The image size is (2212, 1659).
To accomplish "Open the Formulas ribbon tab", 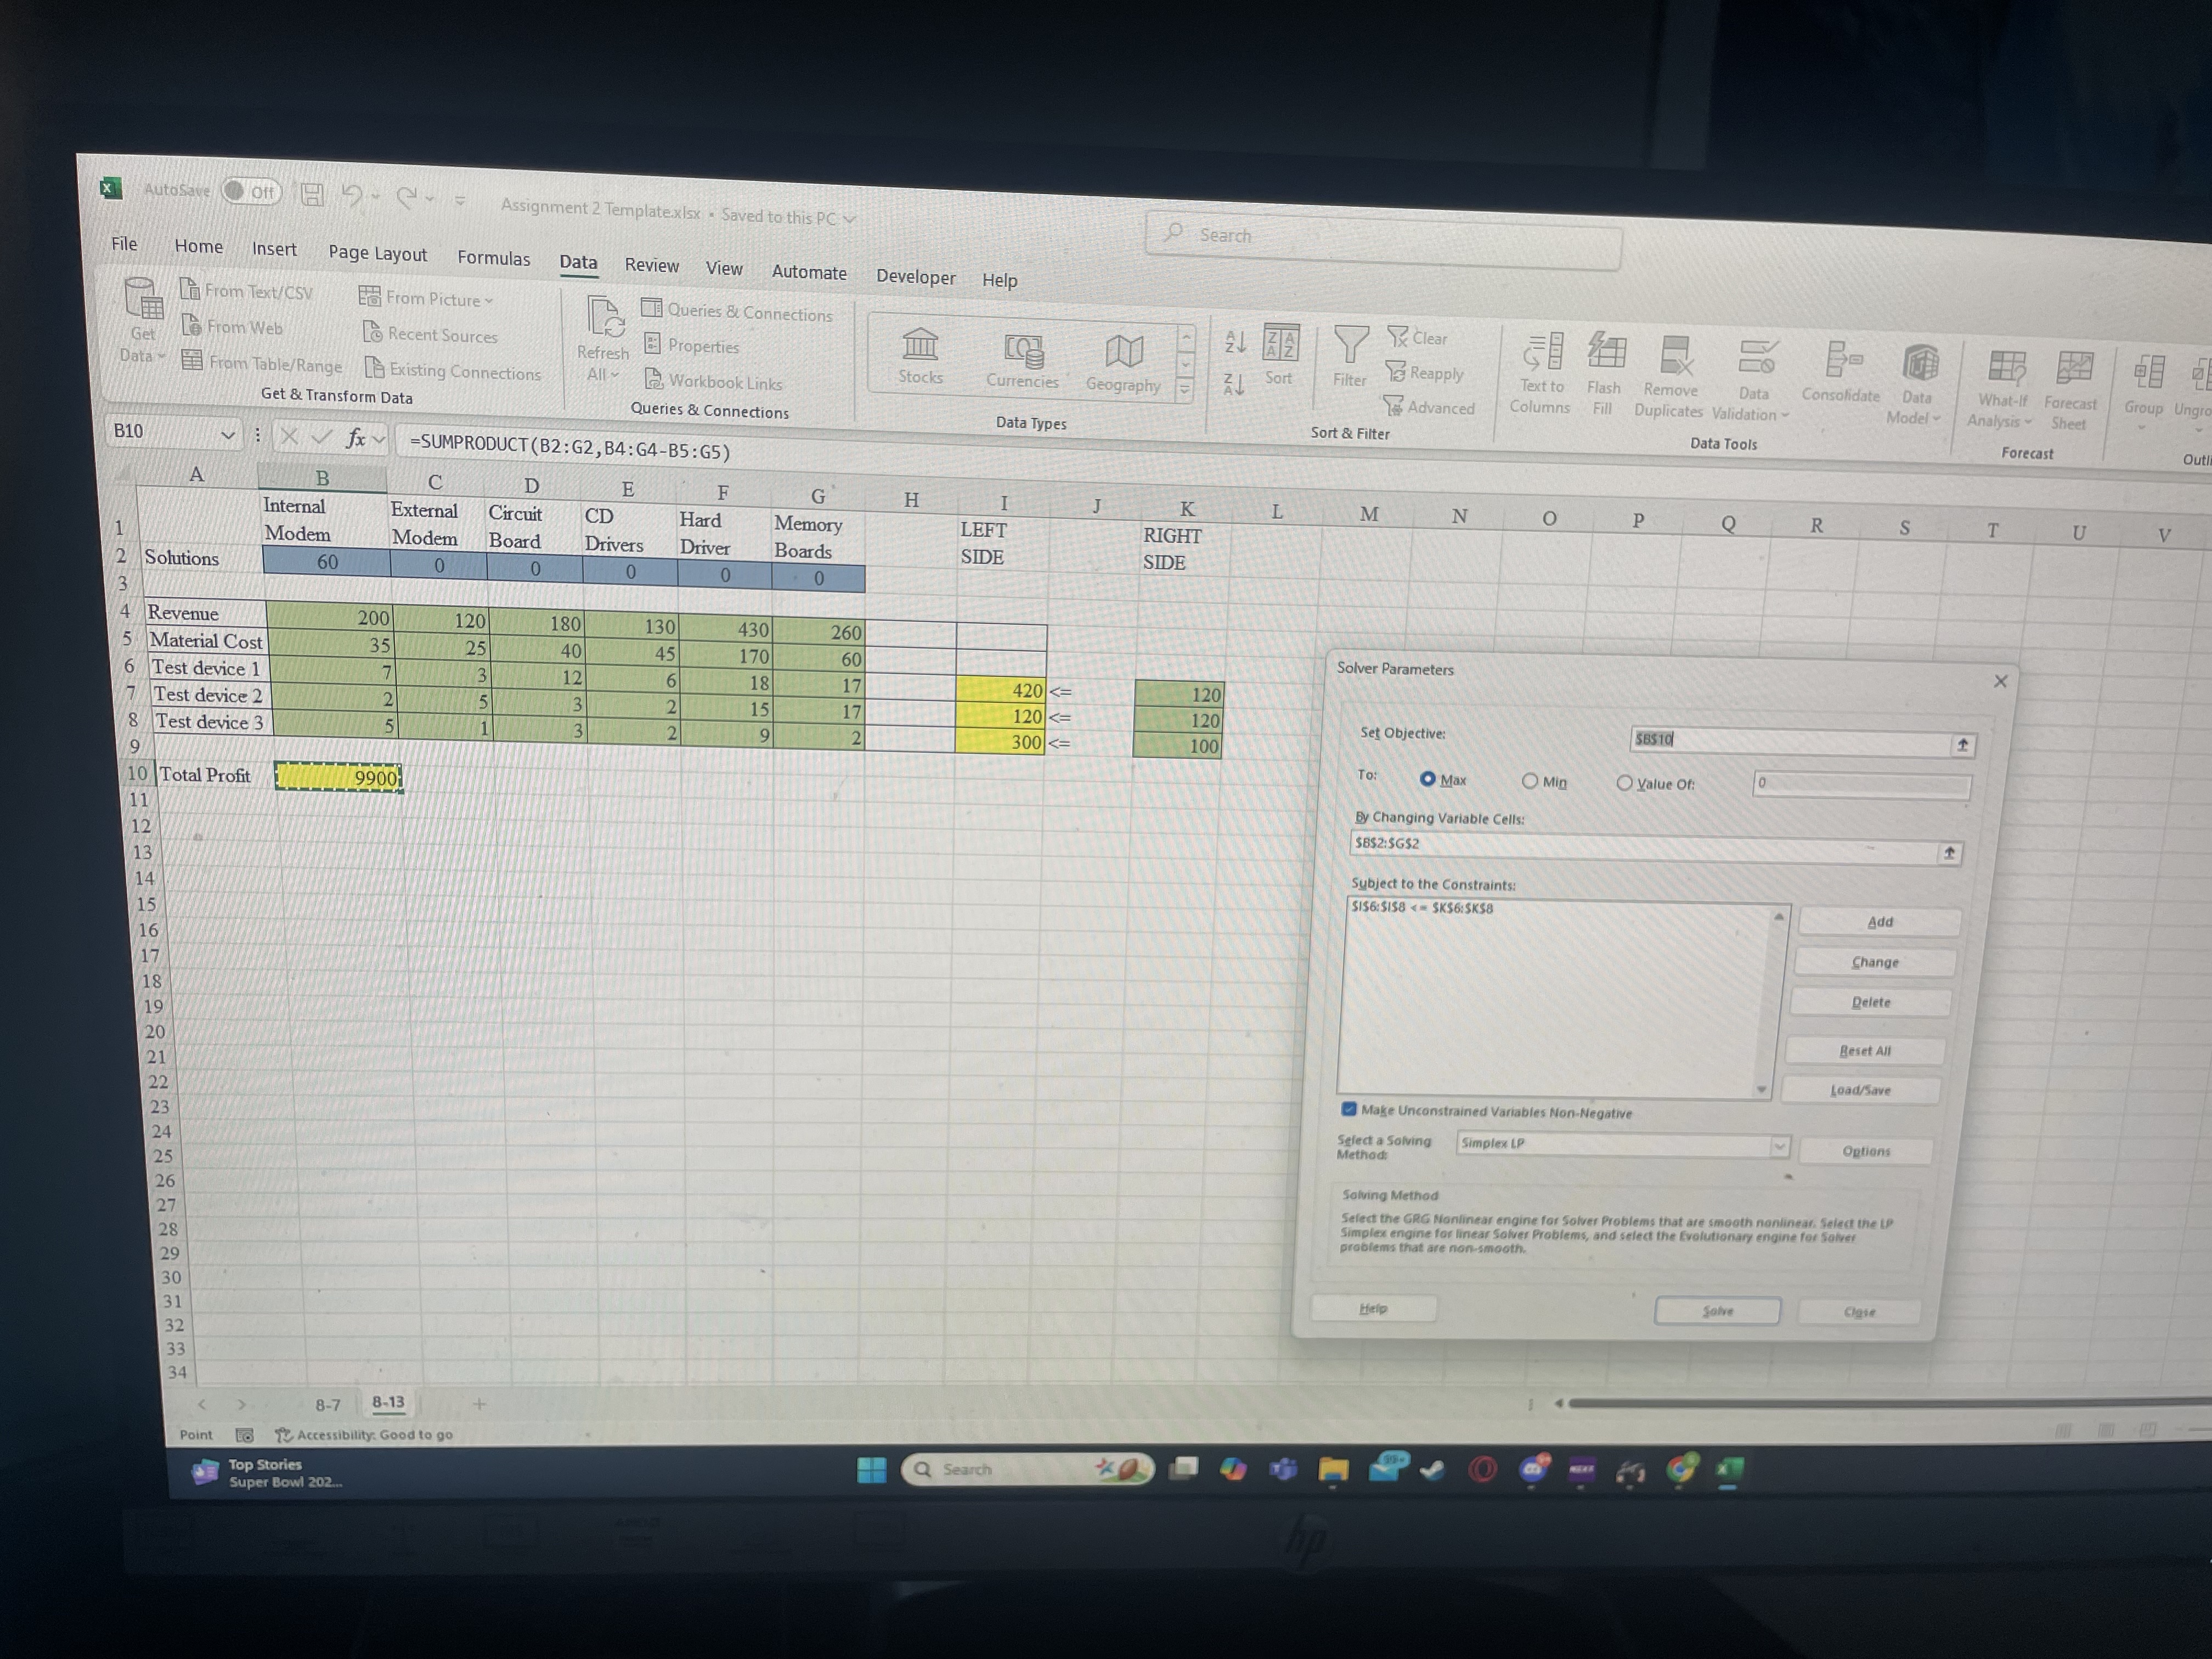I will pyautogui.click(x=493, y=258).
